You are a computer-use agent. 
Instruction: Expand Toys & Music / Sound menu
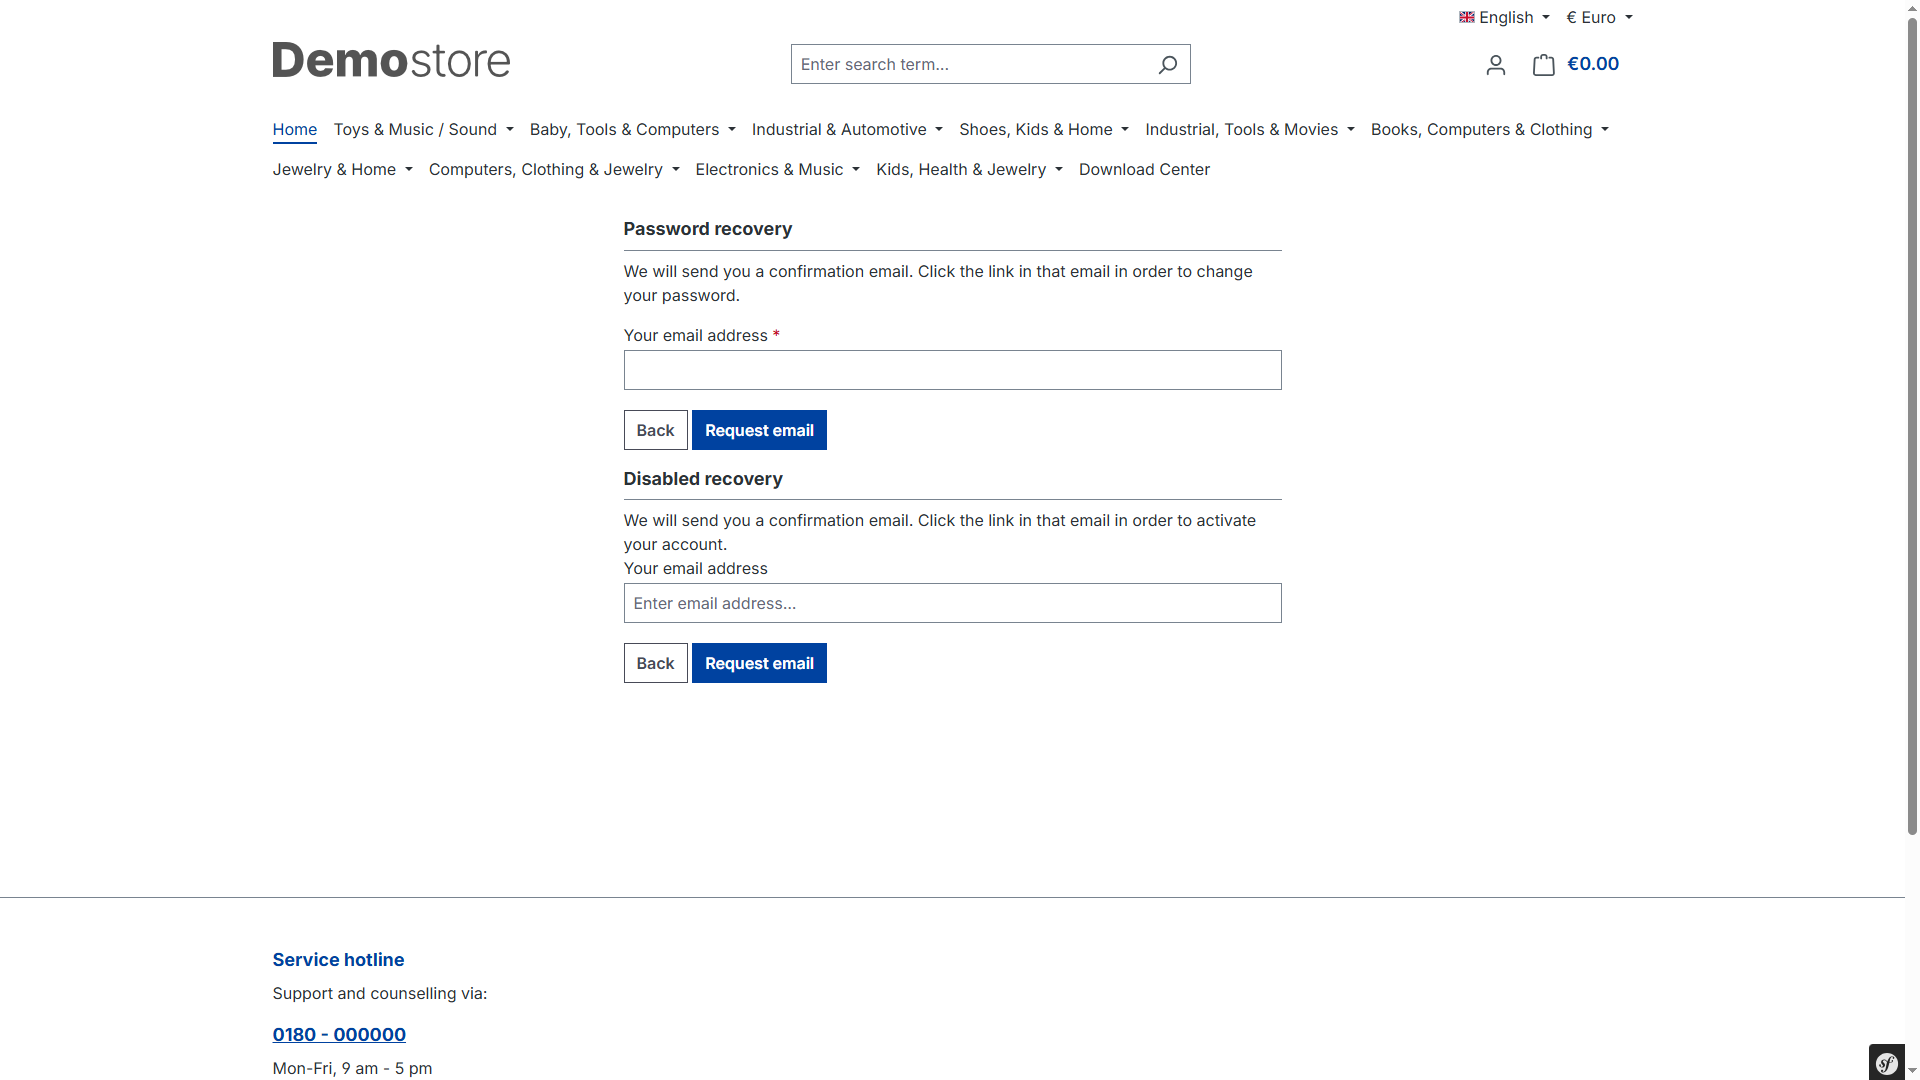tap(423, 130)
